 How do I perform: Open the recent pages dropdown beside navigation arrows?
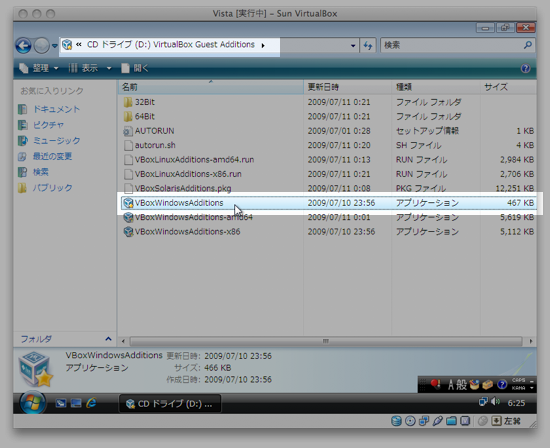[54, 46]
